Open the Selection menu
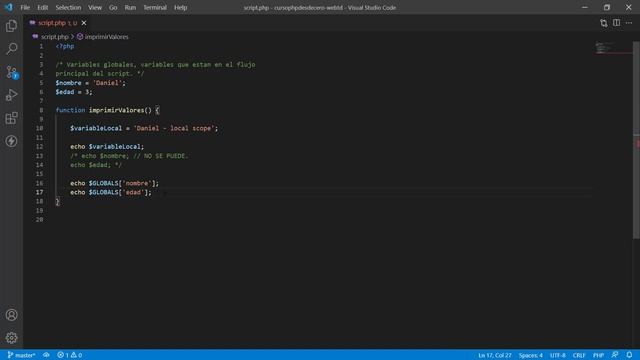Viewport: 640px width, 360px height. point(68,7)
